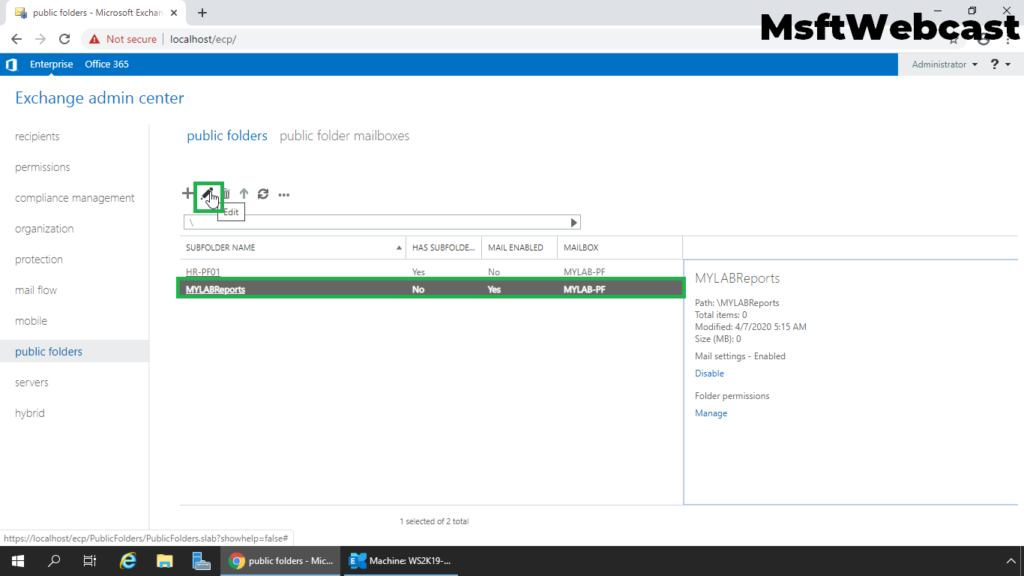The width and height of the screenshot is (1024, 576).
Task: Open hybrid in left navigation
Action: tap(30, 413)
